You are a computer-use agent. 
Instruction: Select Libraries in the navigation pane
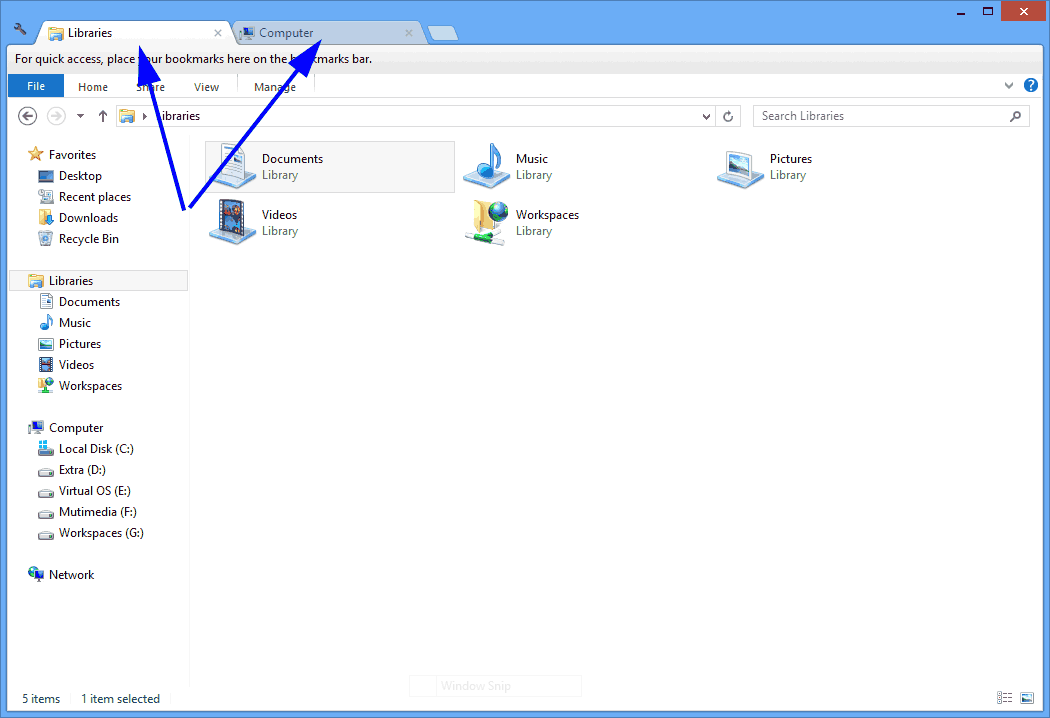[98, 281]
